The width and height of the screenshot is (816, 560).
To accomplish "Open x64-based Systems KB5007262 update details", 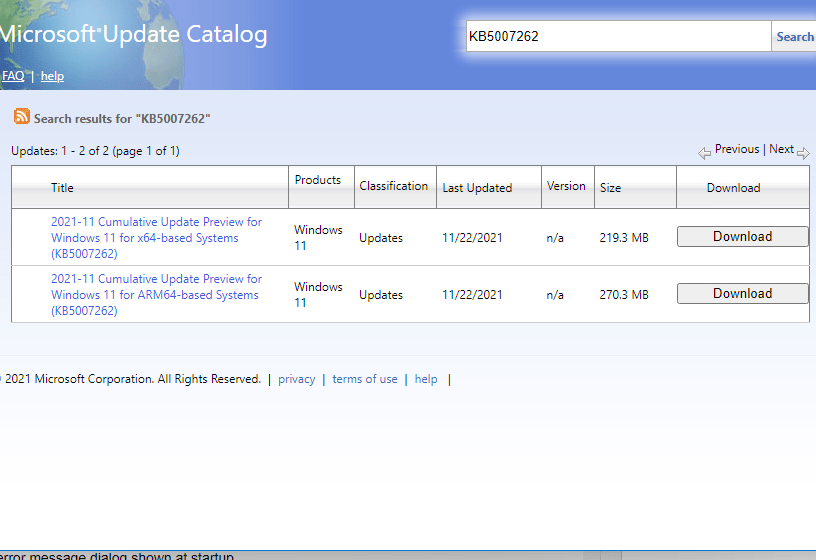I will [156, 238].
